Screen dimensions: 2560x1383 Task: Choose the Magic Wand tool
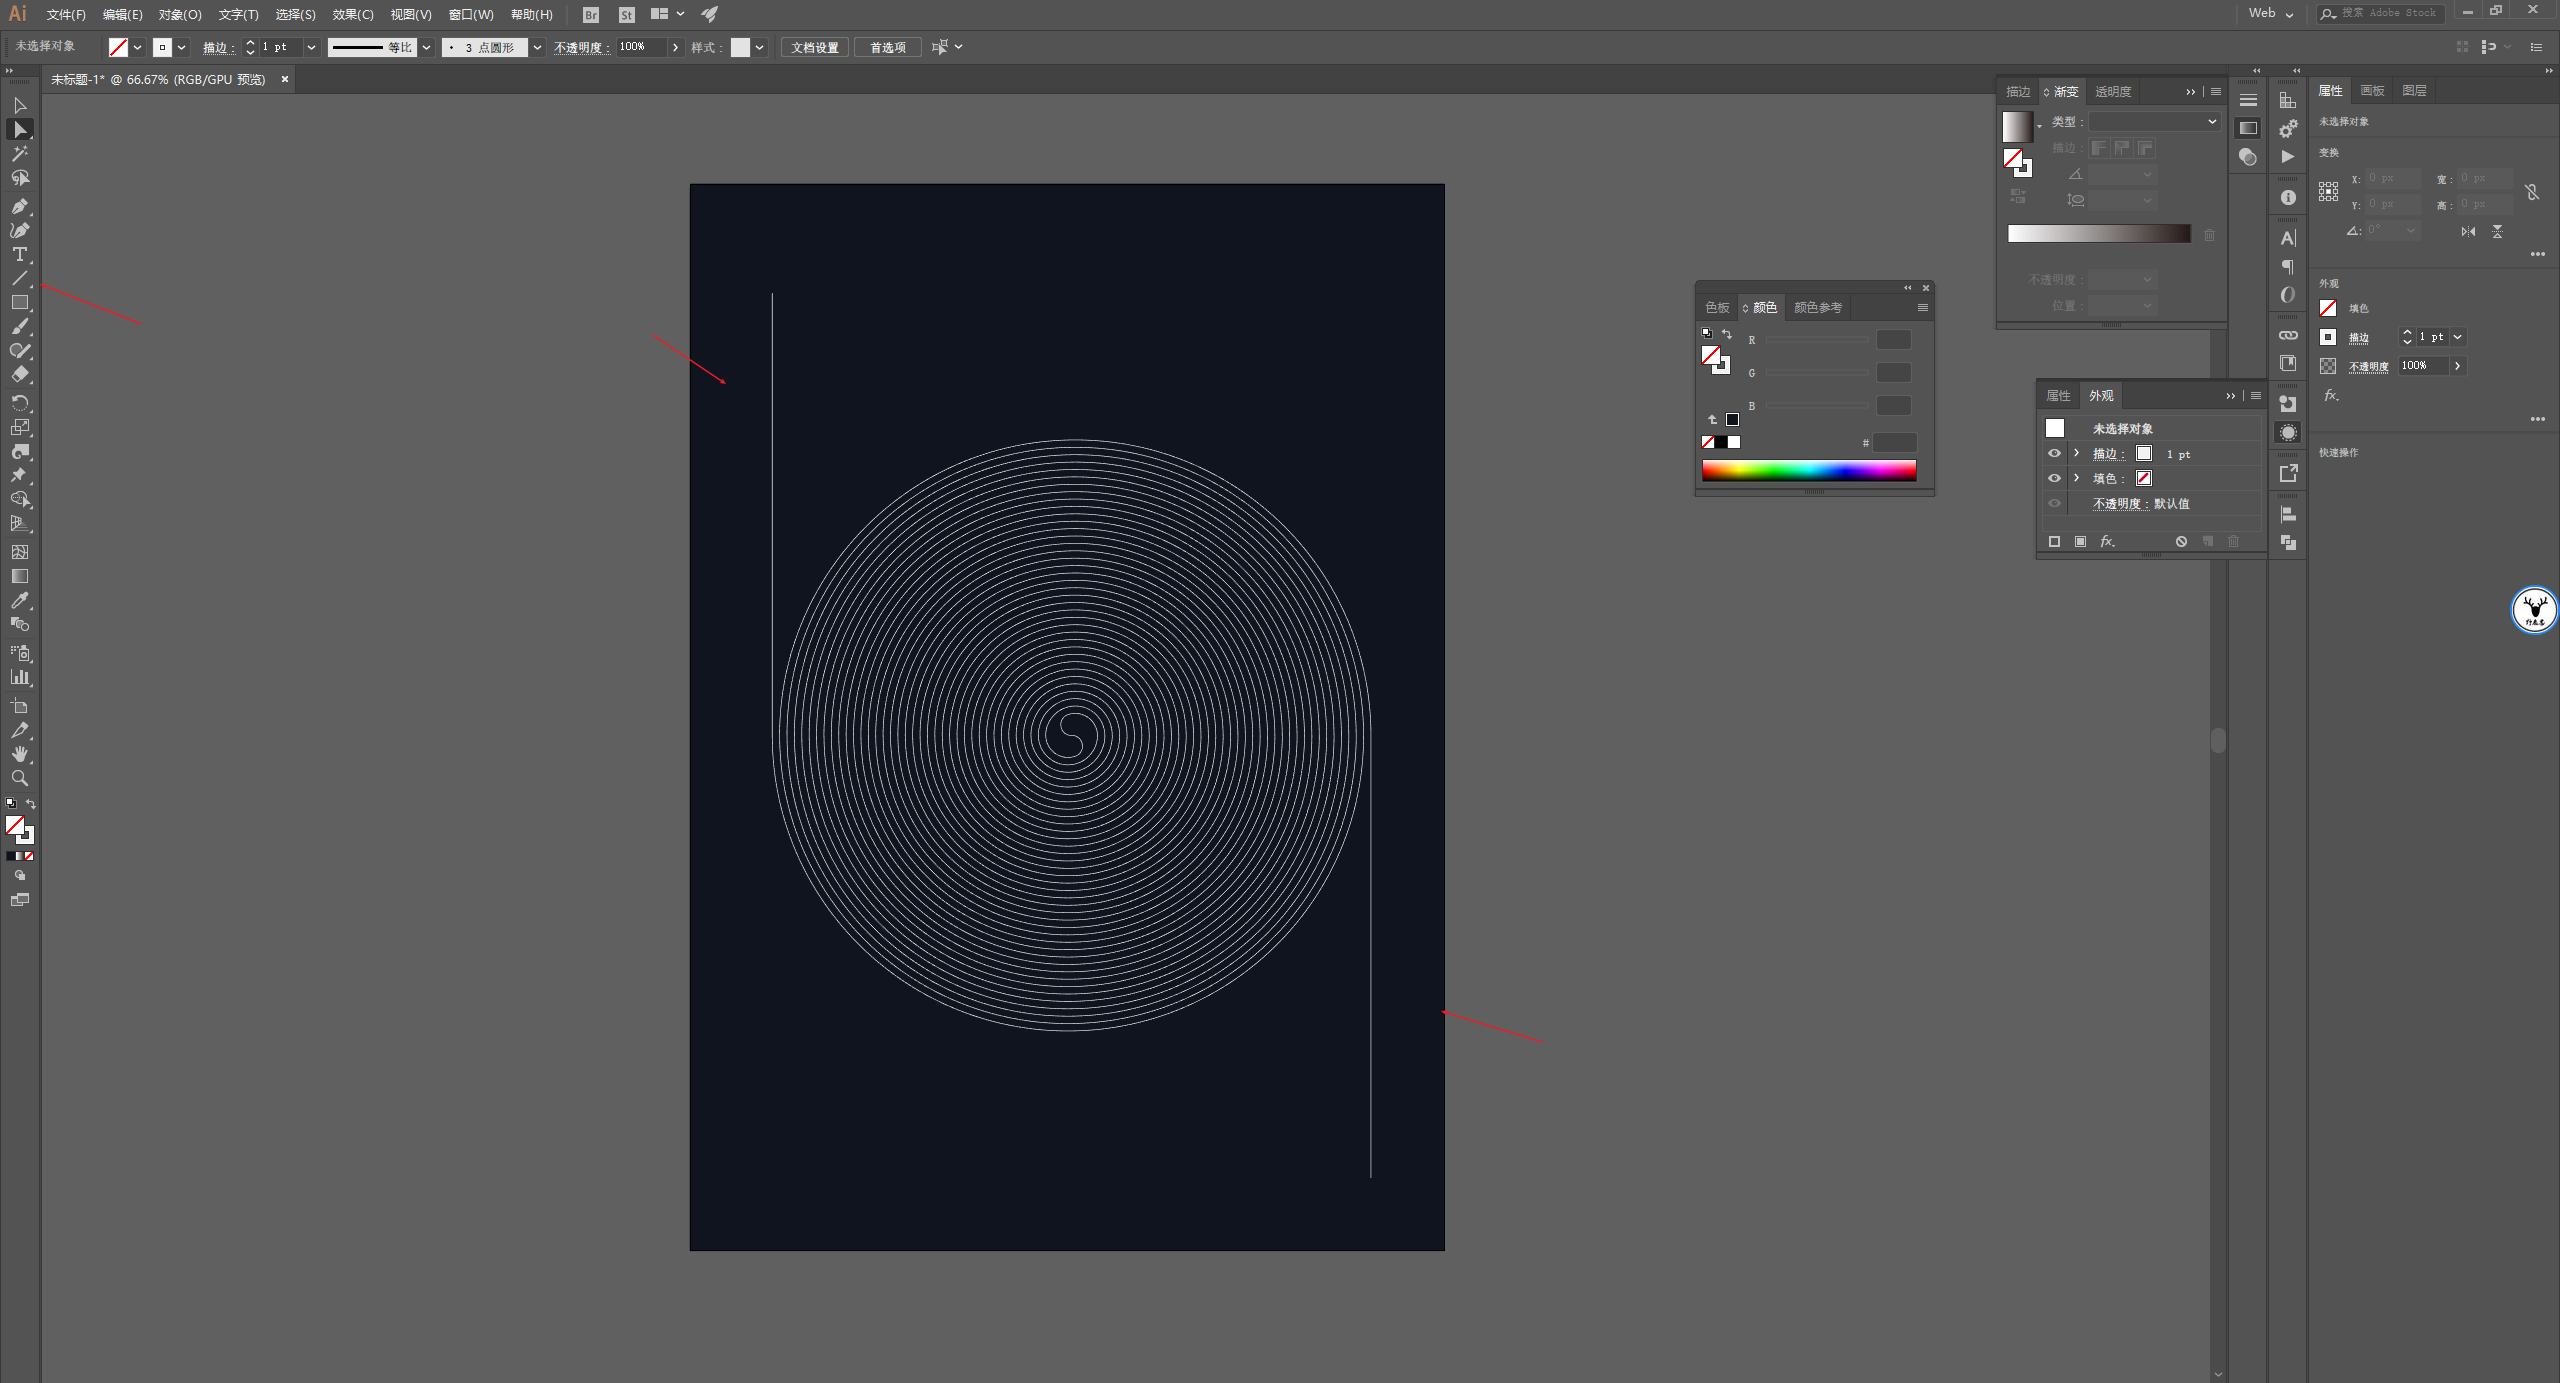(19, 153)
